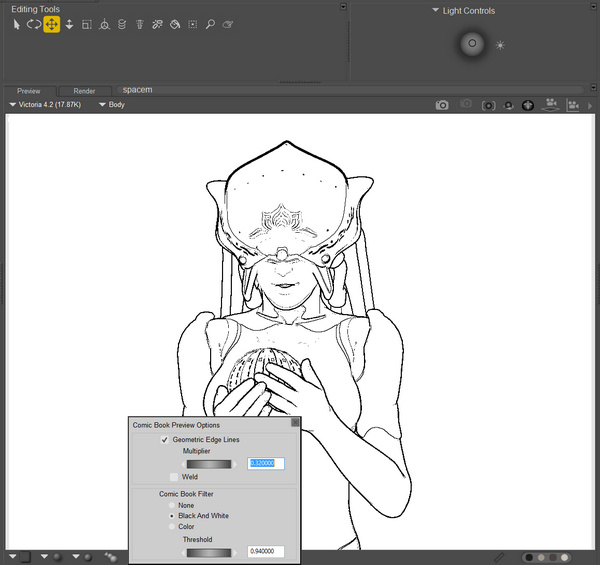Select the None comic book filter
Viewport: 600px width, 565px height.
(x=174, y=506)
